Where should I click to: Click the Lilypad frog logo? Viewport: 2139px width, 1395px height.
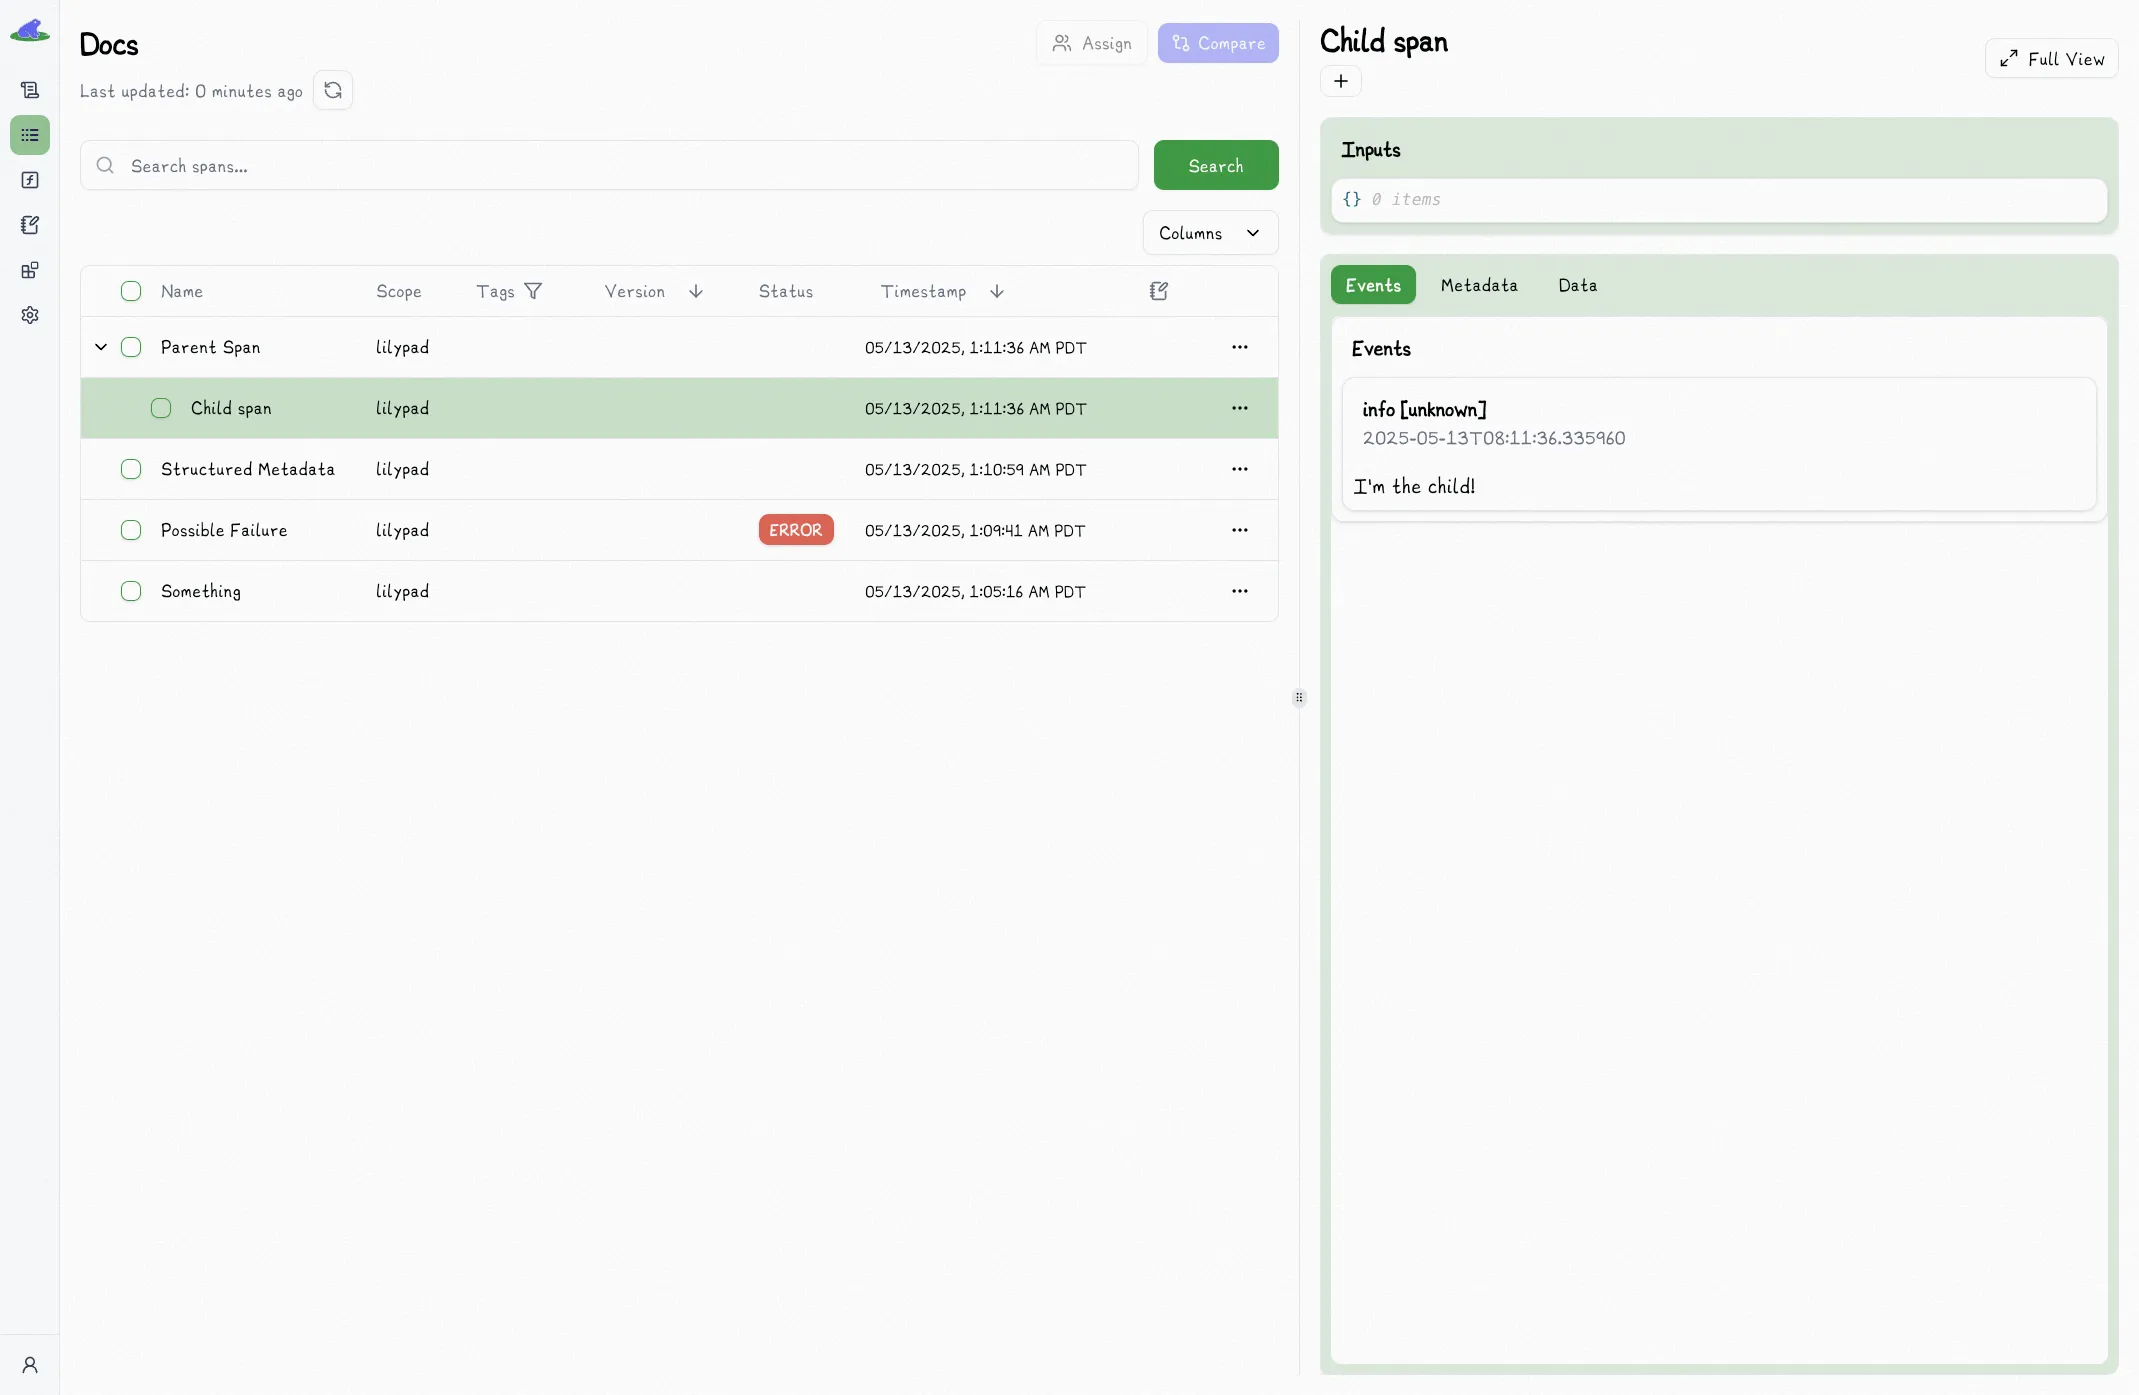(30, 31)
